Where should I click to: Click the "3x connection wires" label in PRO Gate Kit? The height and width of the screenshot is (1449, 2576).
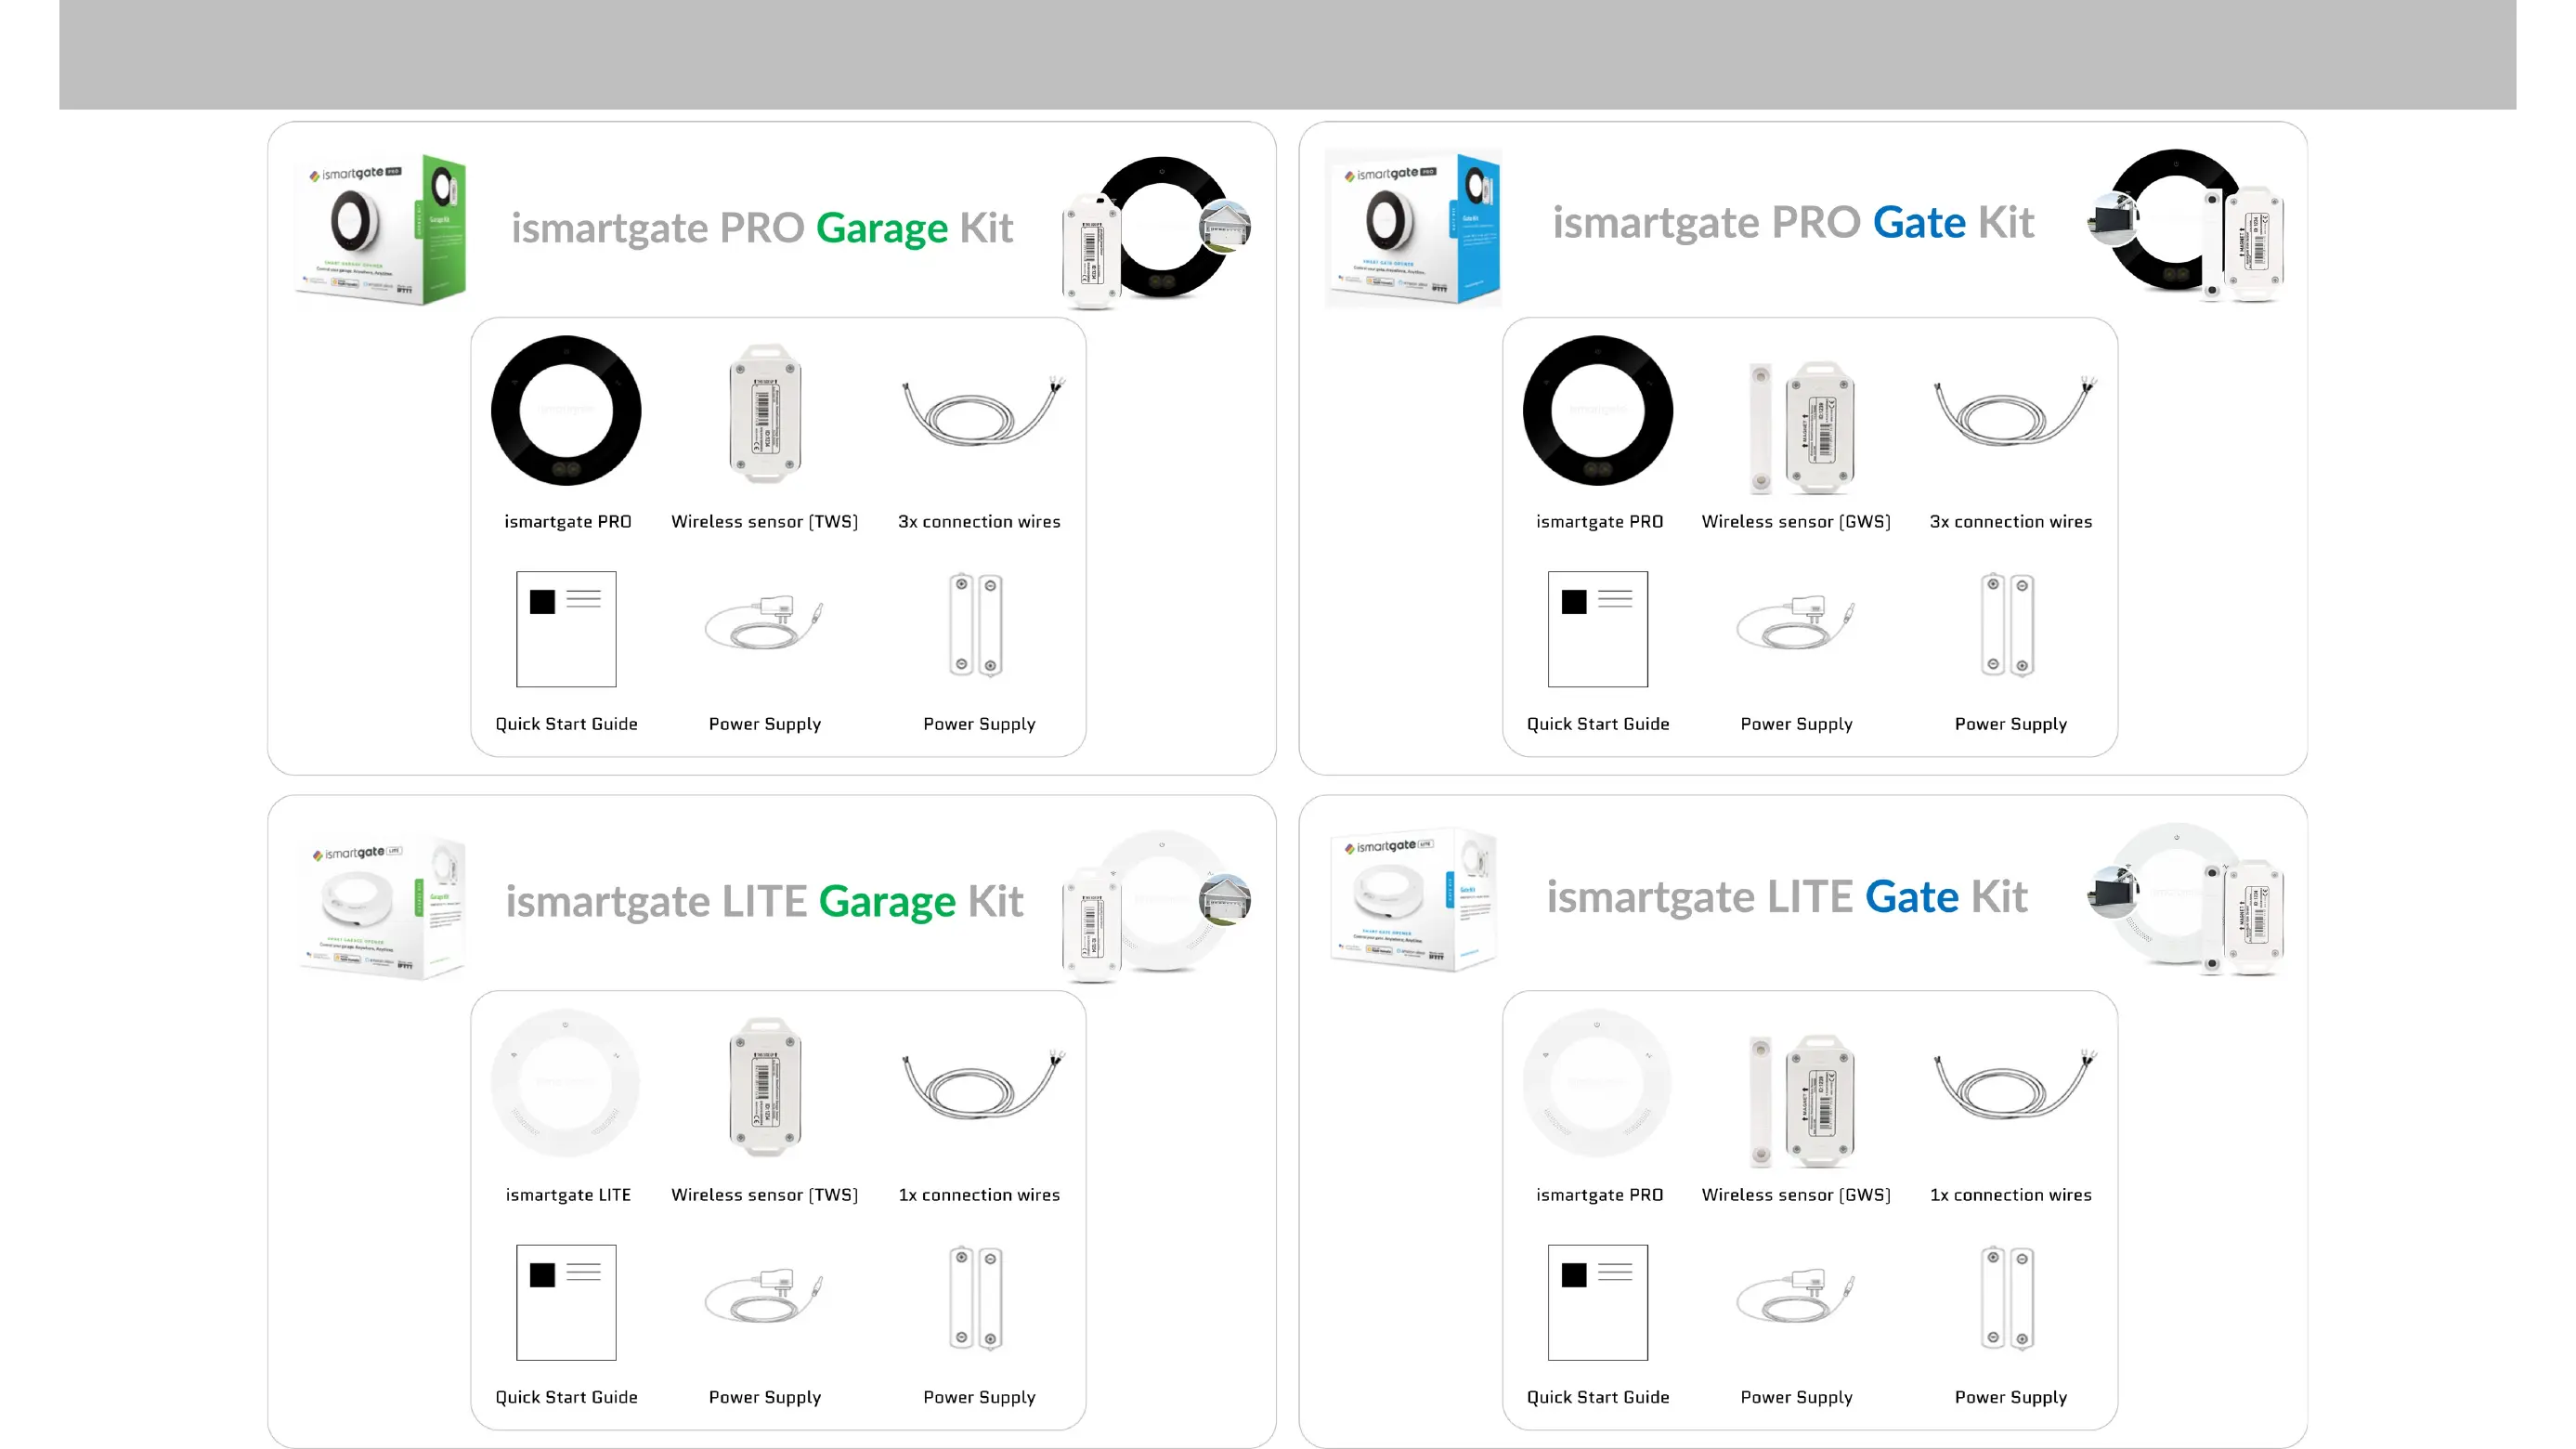[2010, 521]
